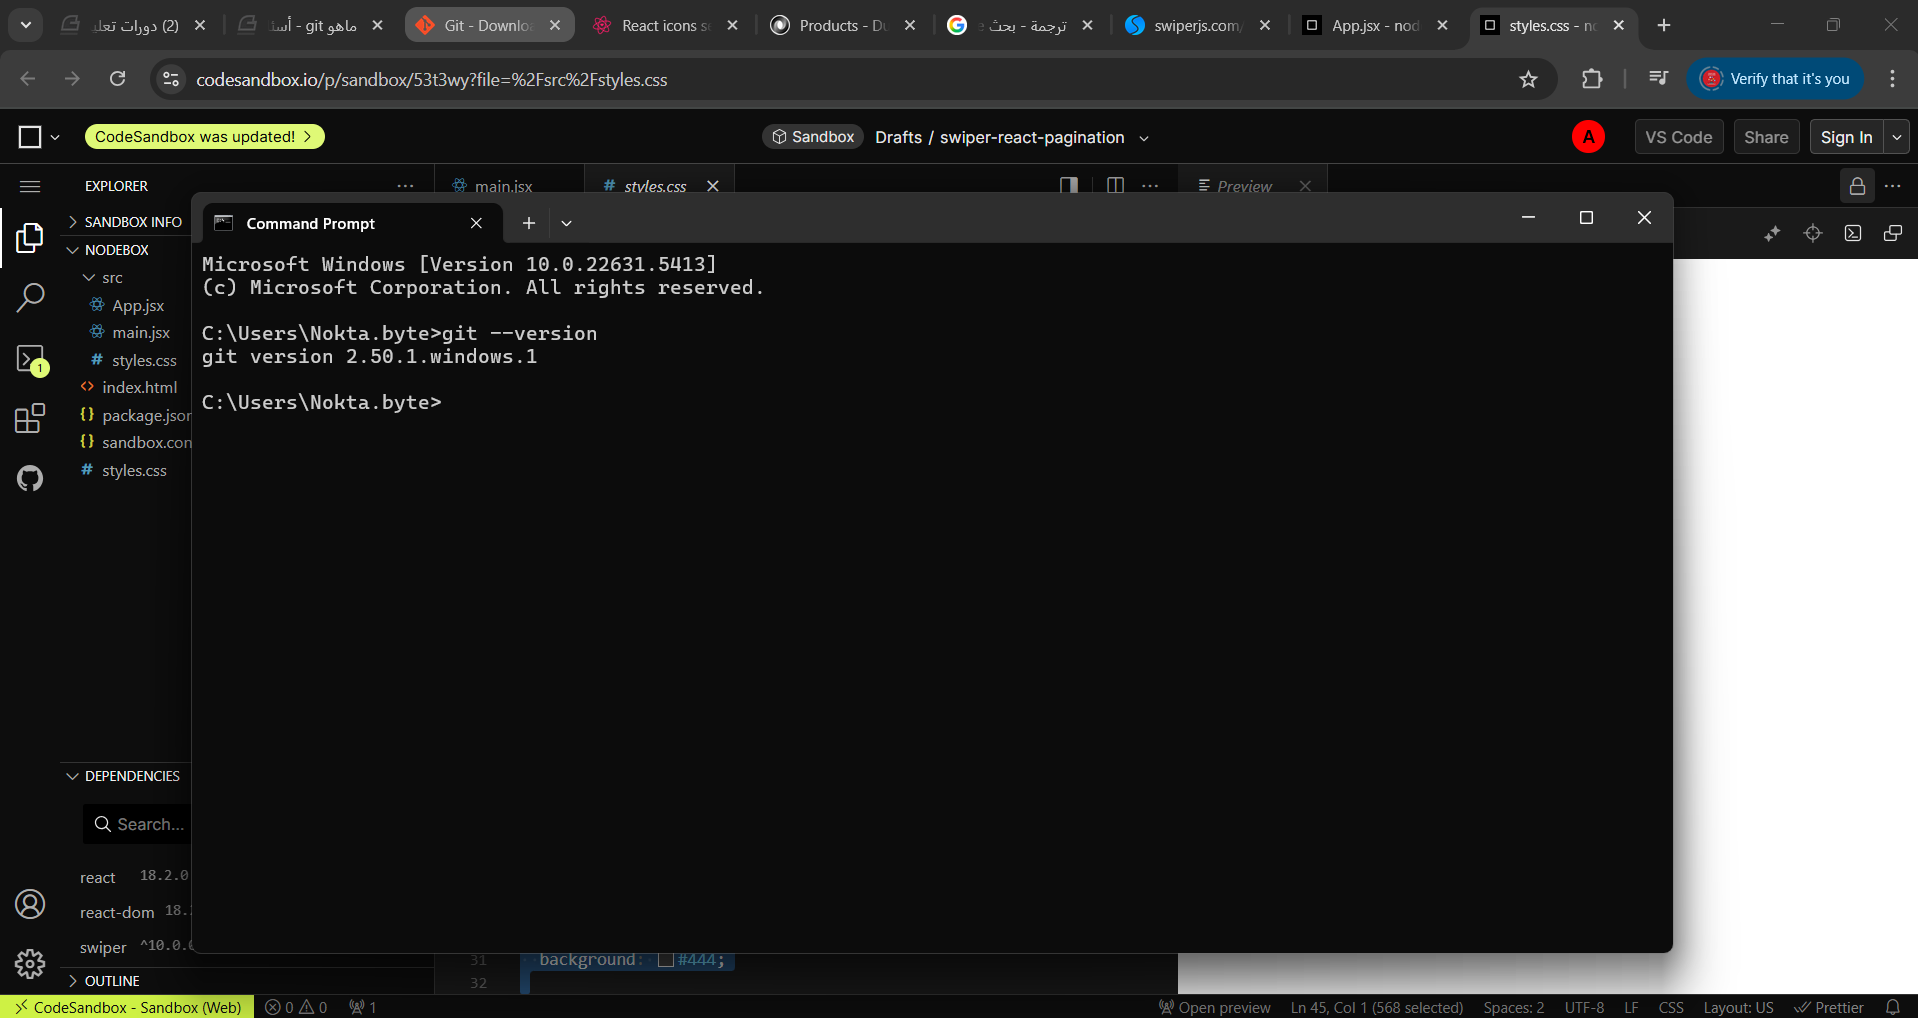Open the Settings gear in activity bar
1918x1018 pixels.
[30, 963]
